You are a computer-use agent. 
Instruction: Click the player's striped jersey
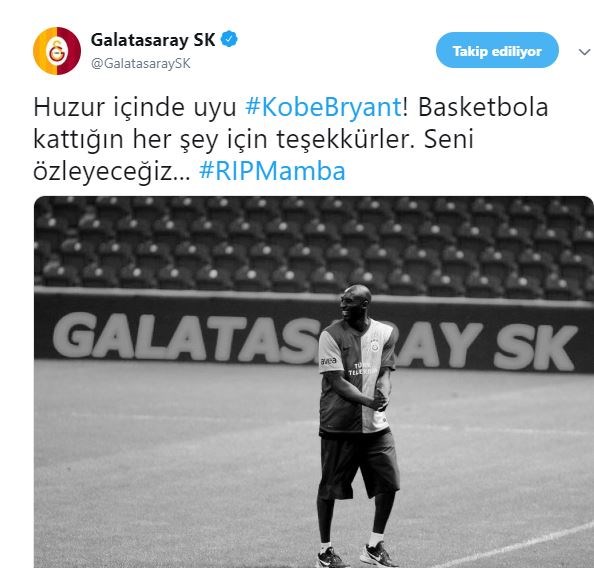click(x=357, y=377)
